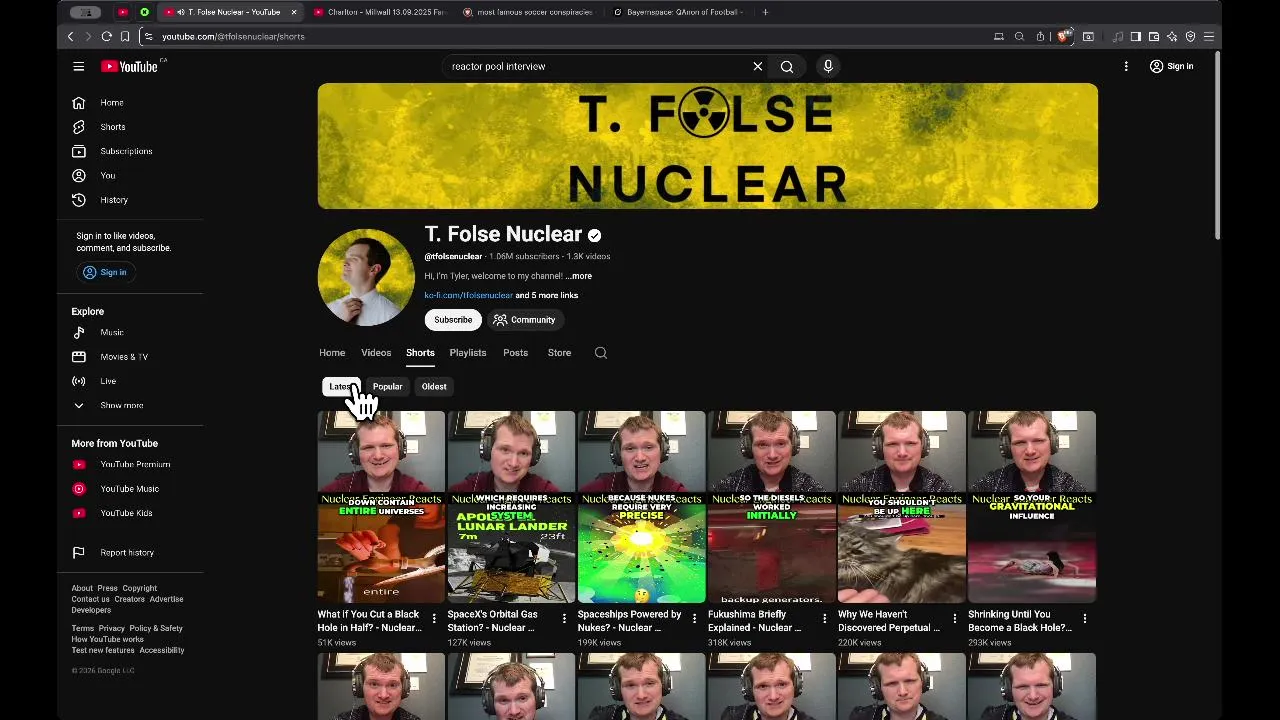Viewport: 1280px width, 720px height.
Task: Open options for Shrinking Until Black Hole short
Action: [x=1084, y=619]
